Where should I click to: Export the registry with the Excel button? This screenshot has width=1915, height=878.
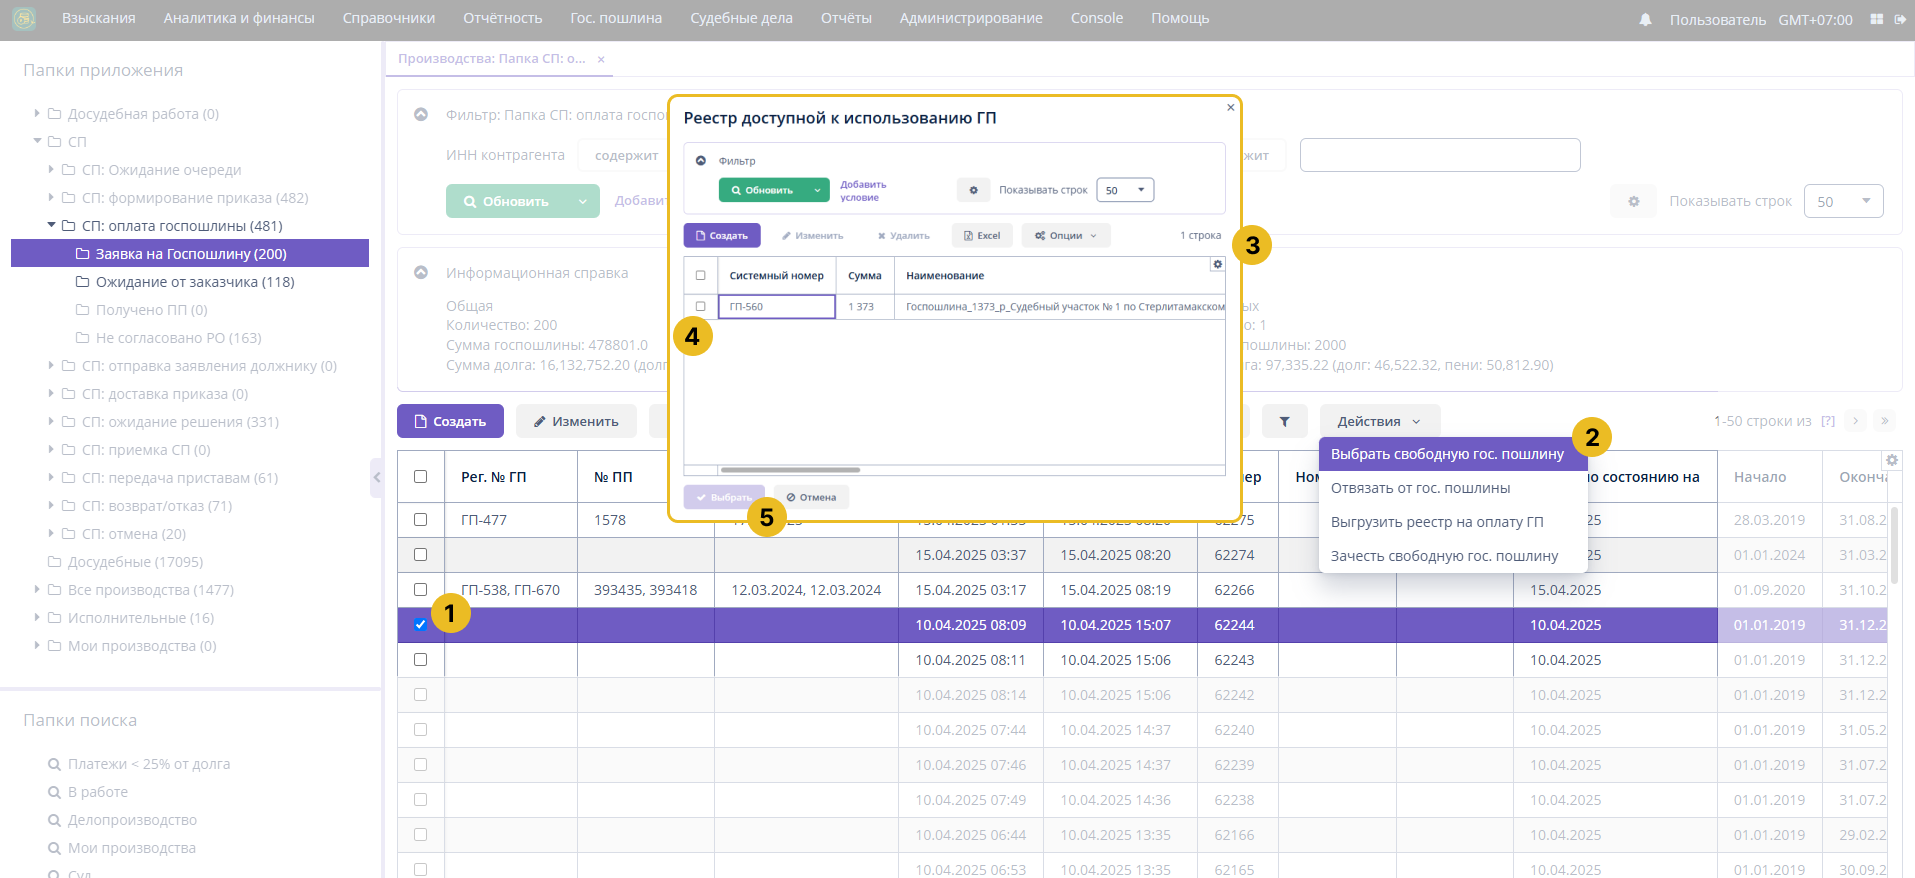pos(982,236)
